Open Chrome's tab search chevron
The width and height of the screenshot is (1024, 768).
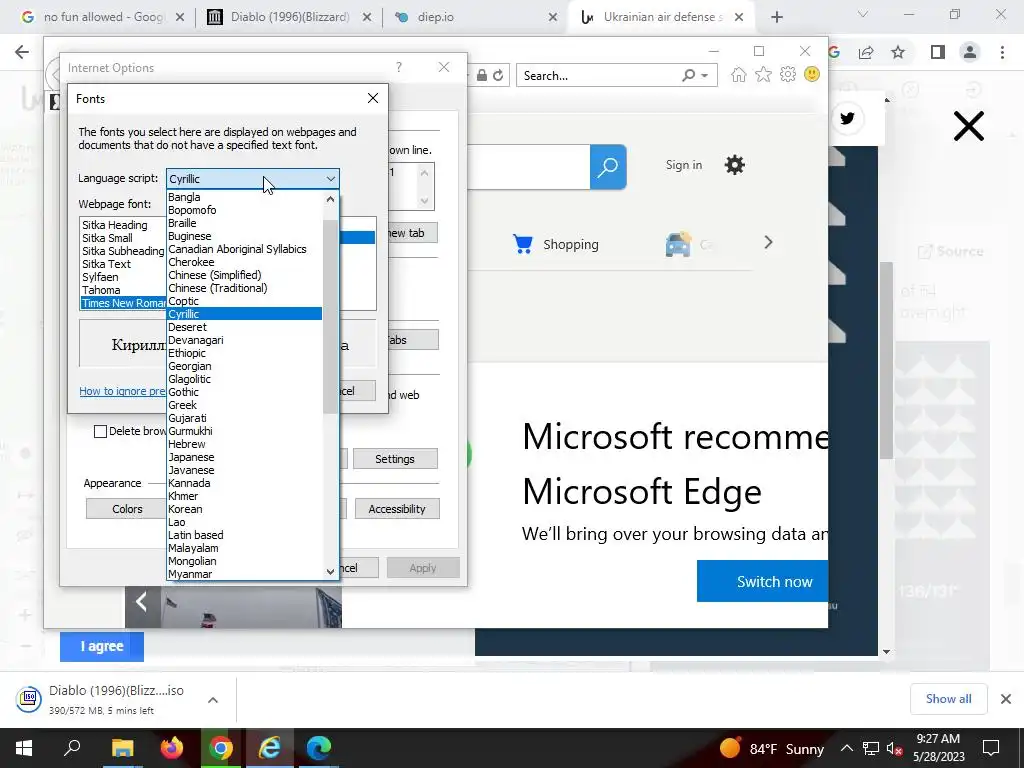click(x=862, y=14)
